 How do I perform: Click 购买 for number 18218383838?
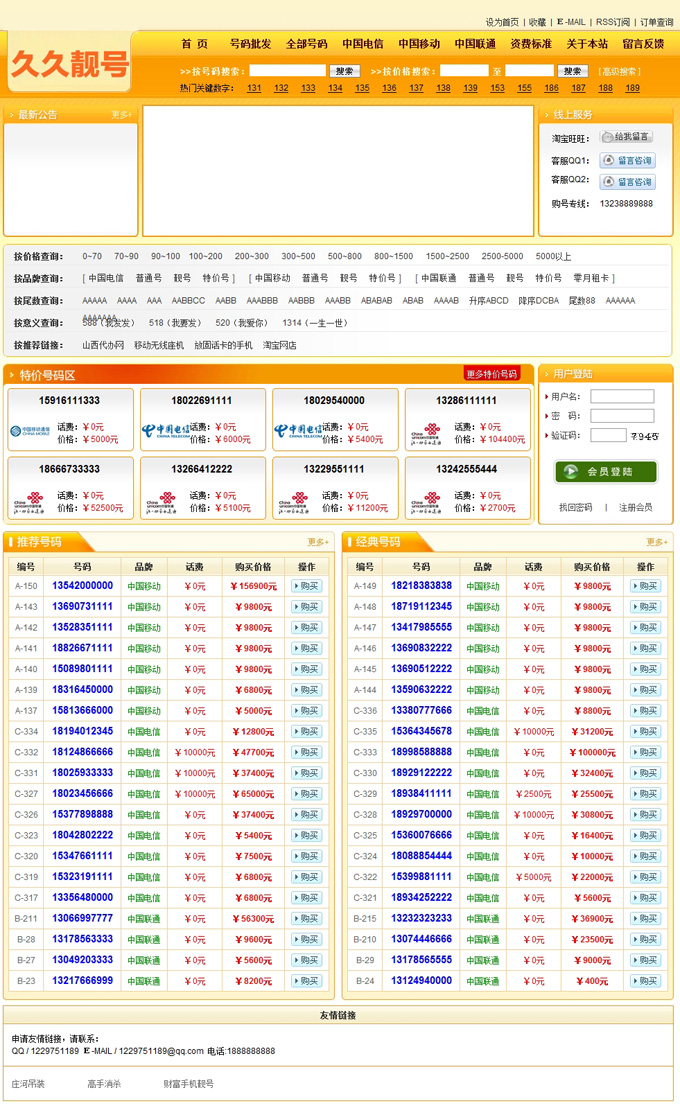(x=645, y=586)
